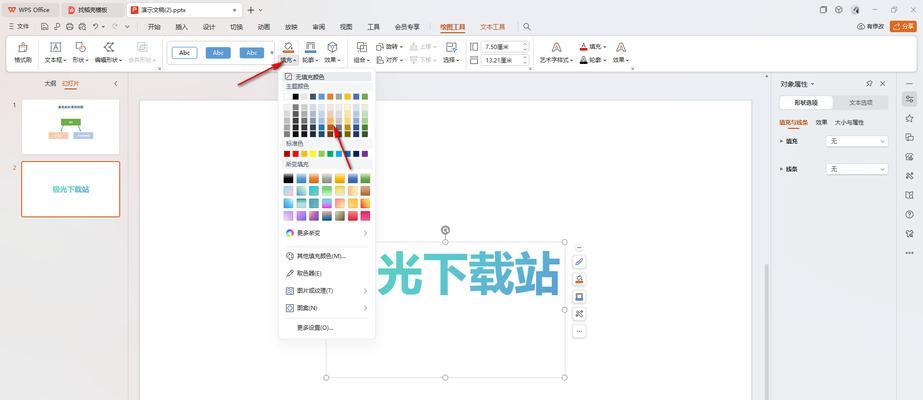923x400 pixels.
Task: Select slide 1 thumbnail
Action: [71, 126]
